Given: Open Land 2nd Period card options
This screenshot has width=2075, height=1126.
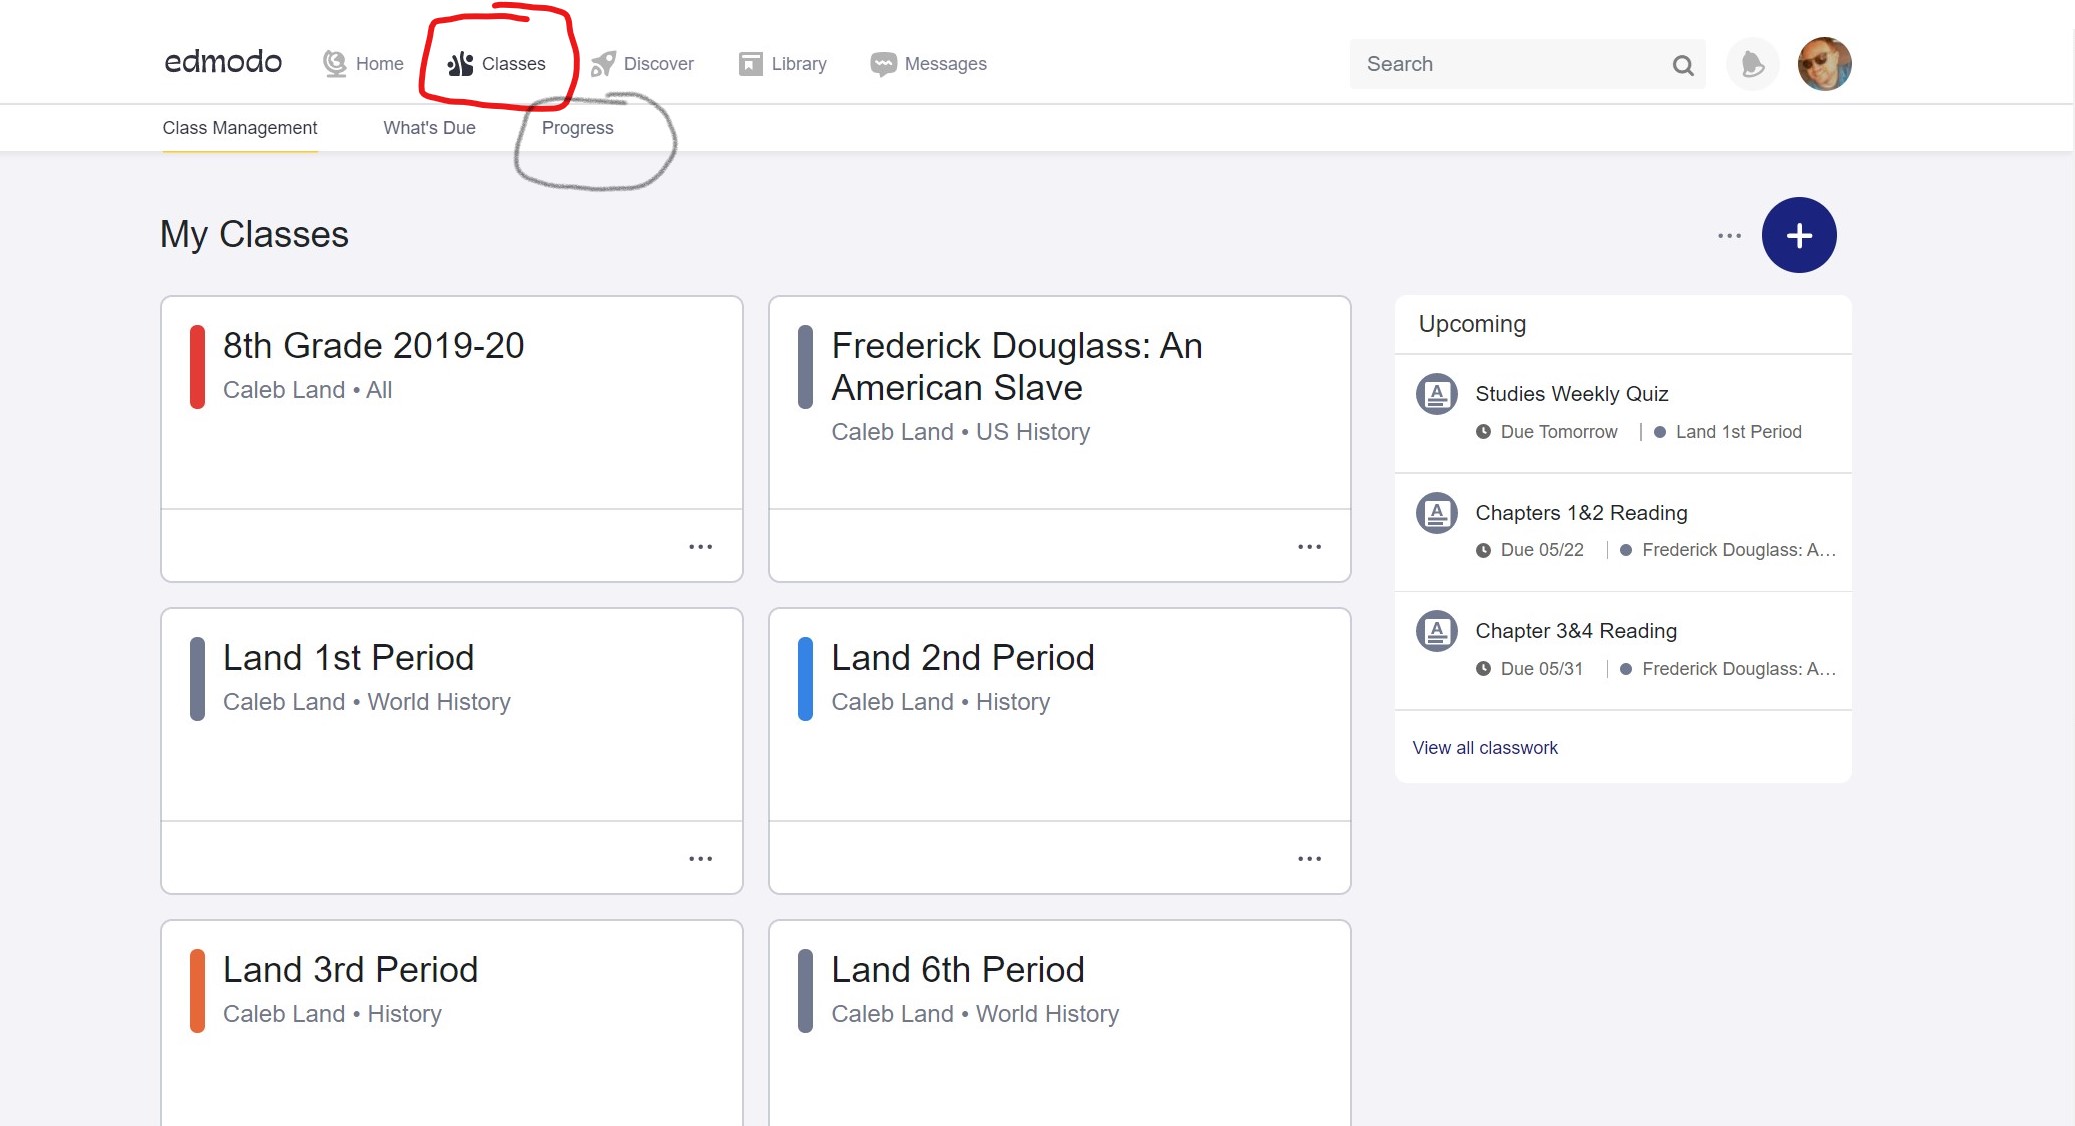Looking at the screenshot, I should 1309,859.
